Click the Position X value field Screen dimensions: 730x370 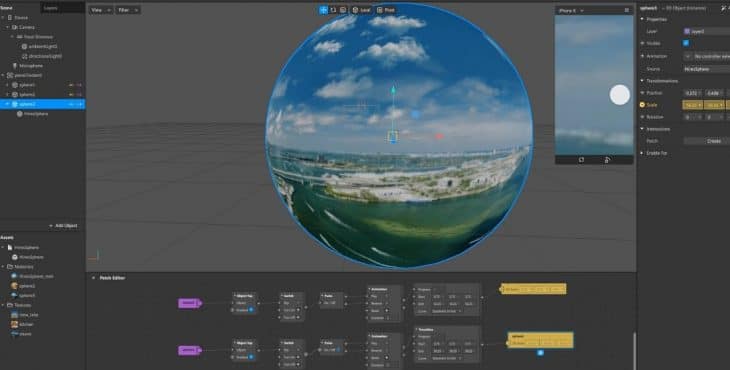point(692,93)
